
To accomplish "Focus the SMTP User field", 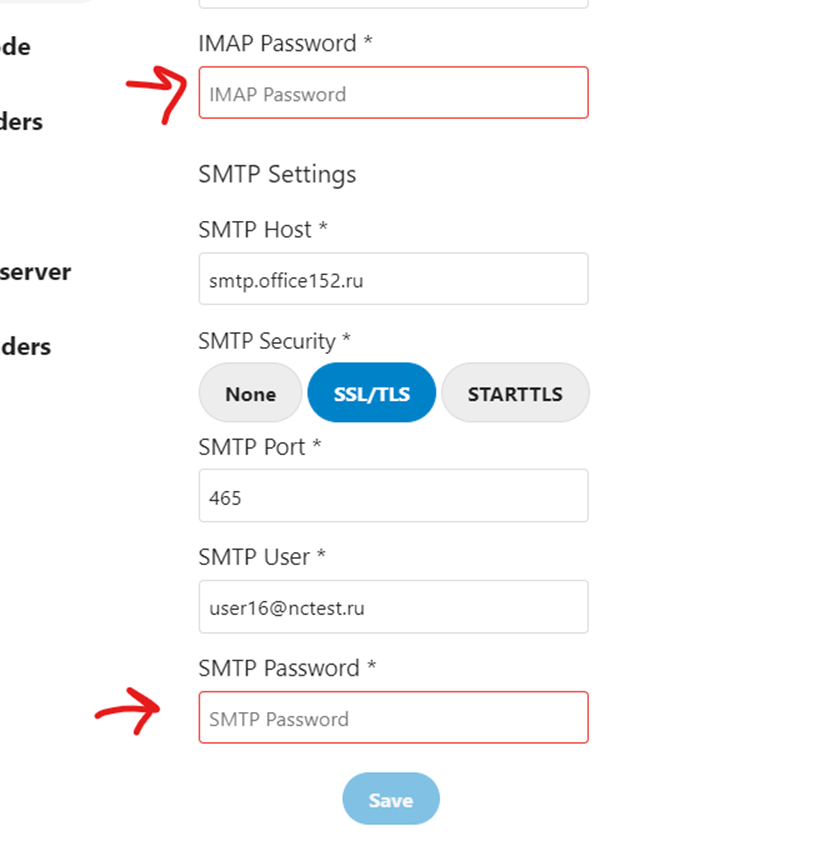I will (393, 607).
